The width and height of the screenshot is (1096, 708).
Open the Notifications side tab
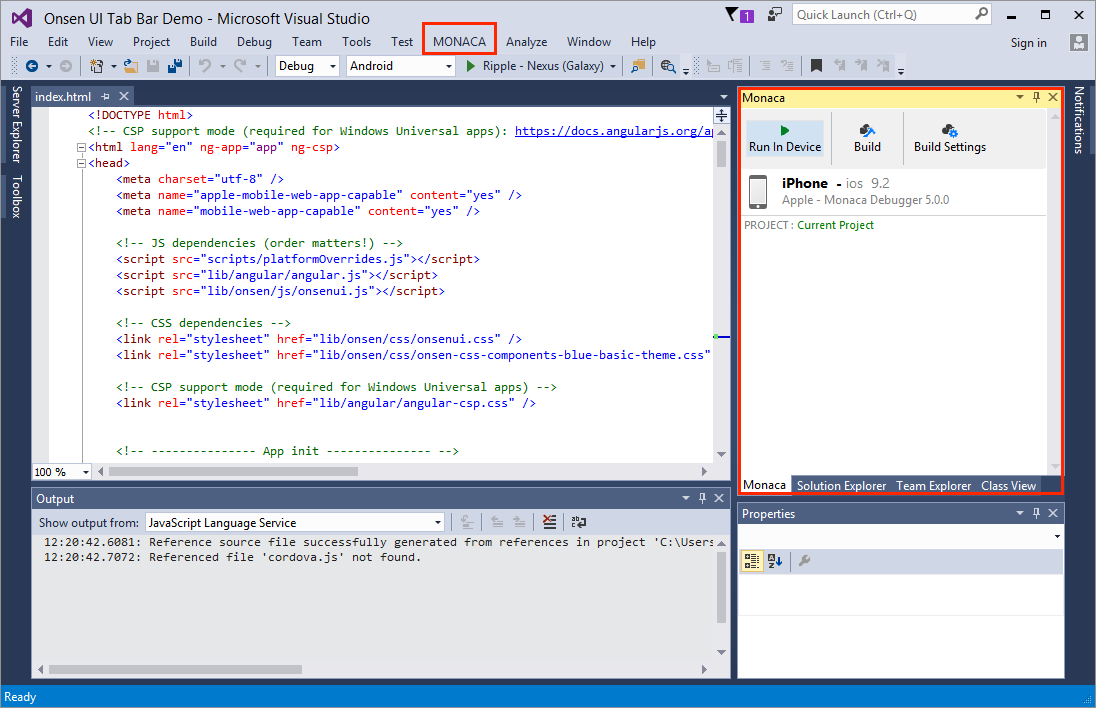1079,120
